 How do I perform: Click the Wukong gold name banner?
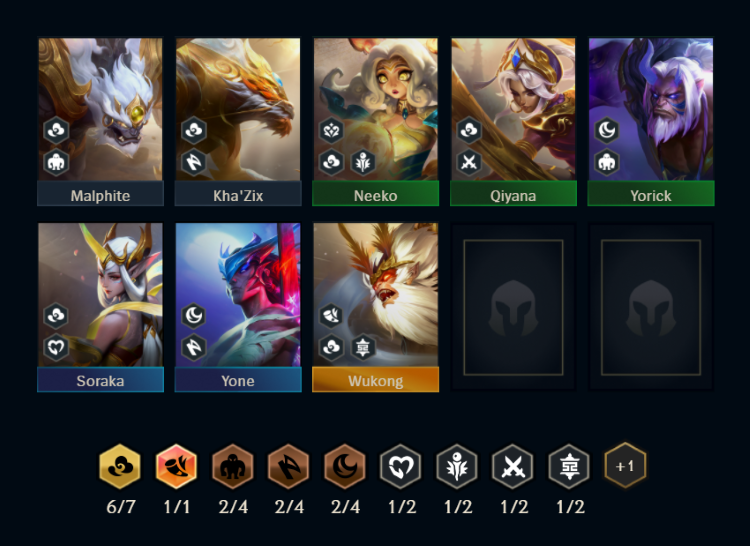coord(375,380)
